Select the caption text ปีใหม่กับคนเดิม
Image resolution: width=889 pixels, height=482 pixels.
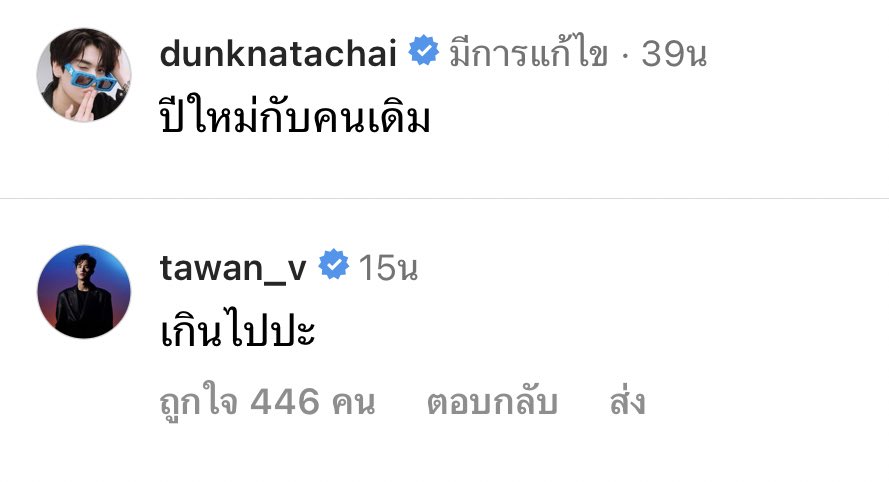295,115
